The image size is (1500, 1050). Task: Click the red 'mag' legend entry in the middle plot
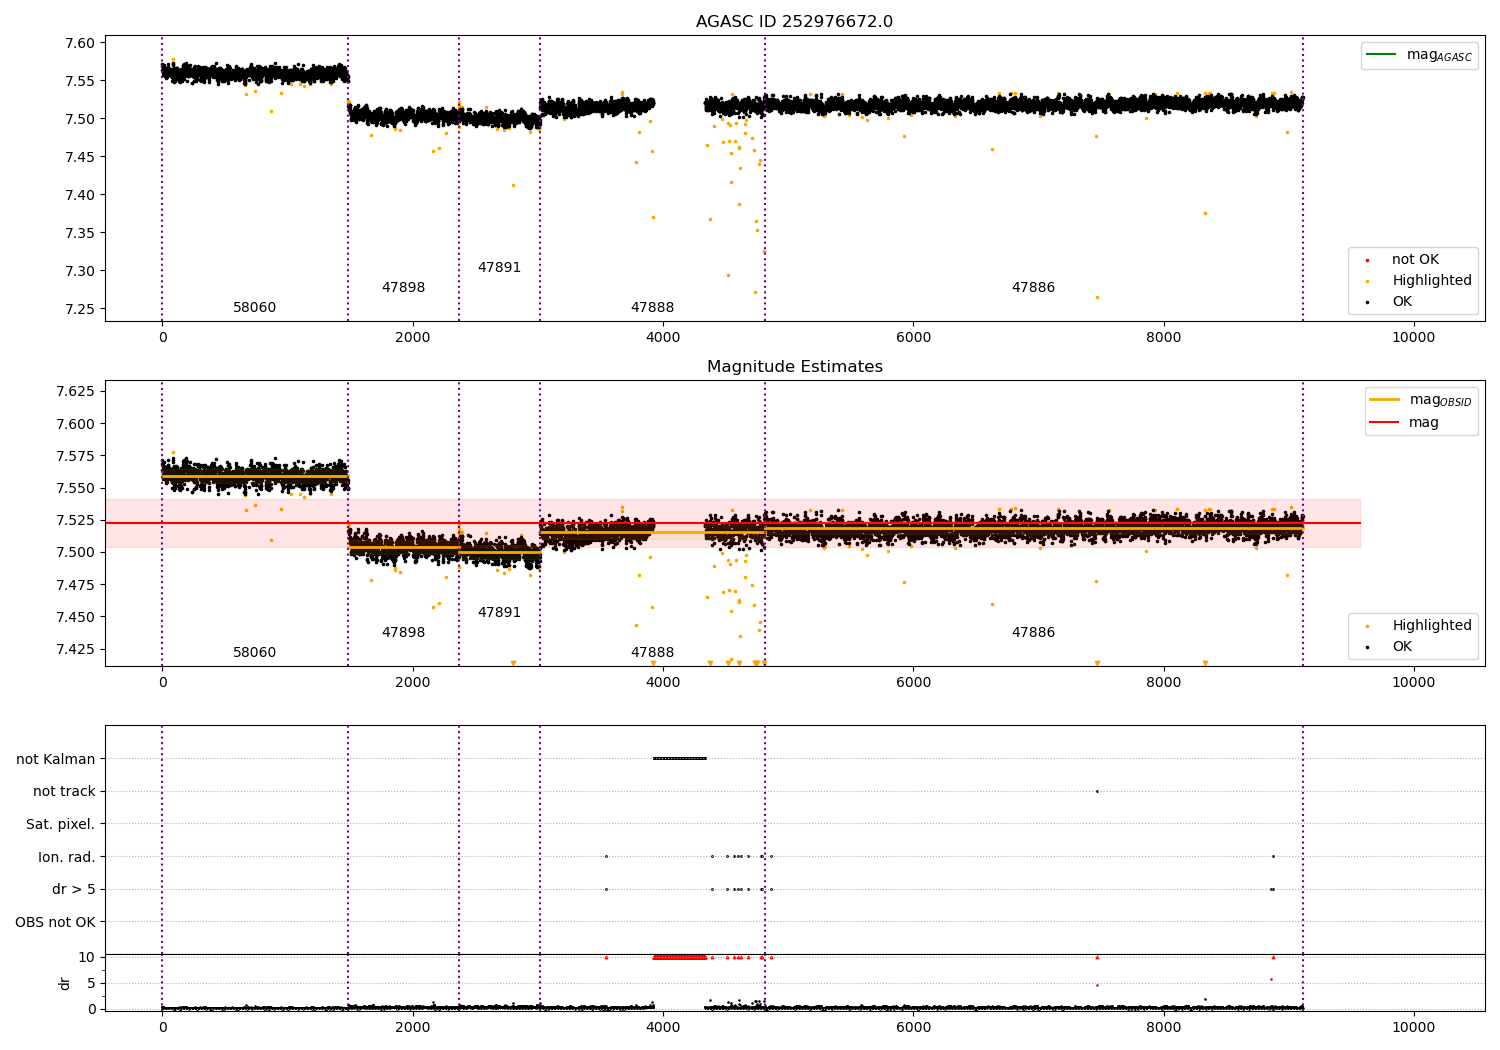click(x=1405, y=423)
